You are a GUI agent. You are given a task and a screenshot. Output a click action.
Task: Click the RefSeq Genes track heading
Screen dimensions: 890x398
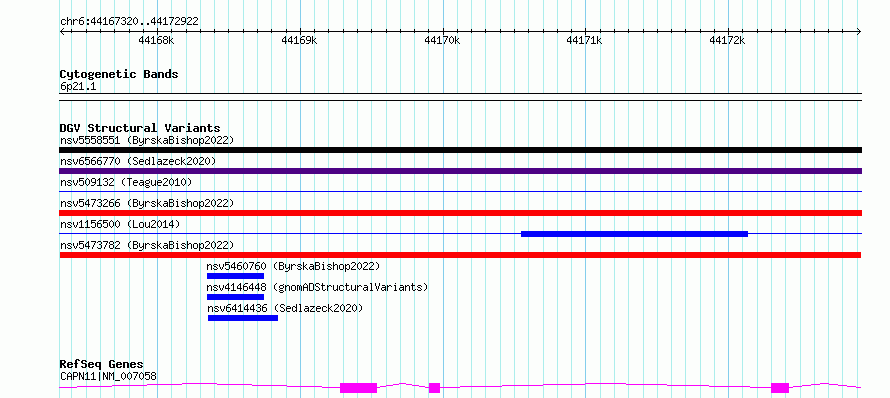pyautogui.click(x=102, y=364)
